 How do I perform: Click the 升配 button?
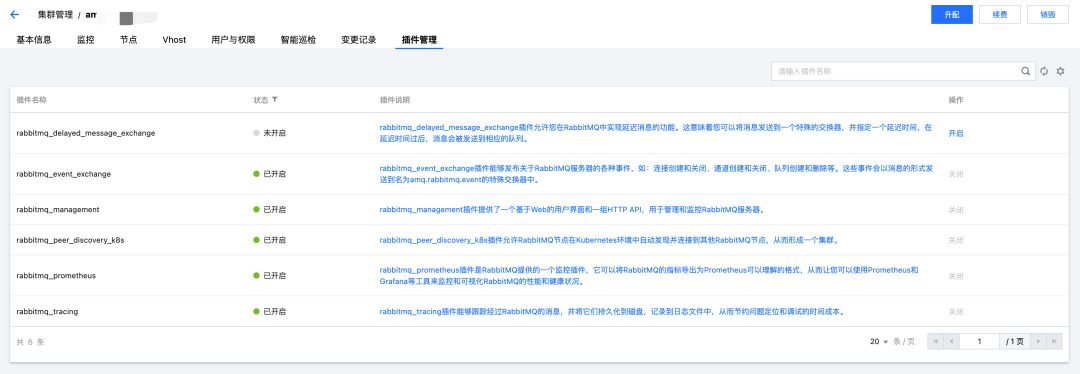(x=951, y=14)
